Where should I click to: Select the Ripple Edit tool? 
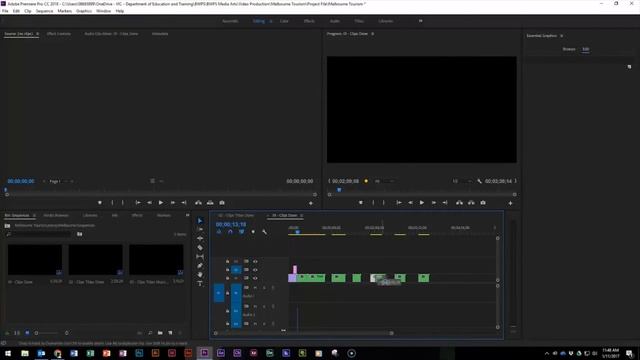pos(200,238)
